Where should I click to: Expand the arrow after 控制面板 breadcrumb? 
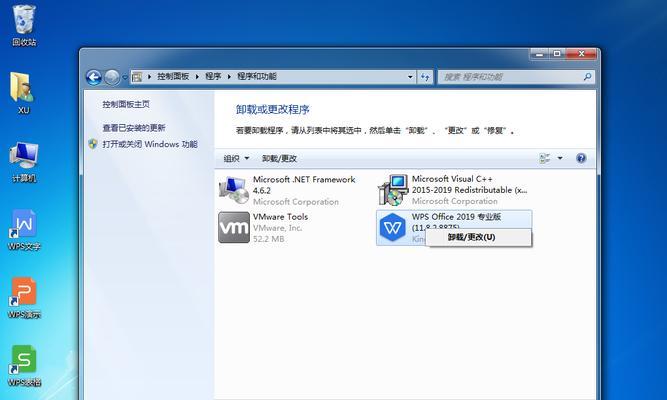pos(197,77)
